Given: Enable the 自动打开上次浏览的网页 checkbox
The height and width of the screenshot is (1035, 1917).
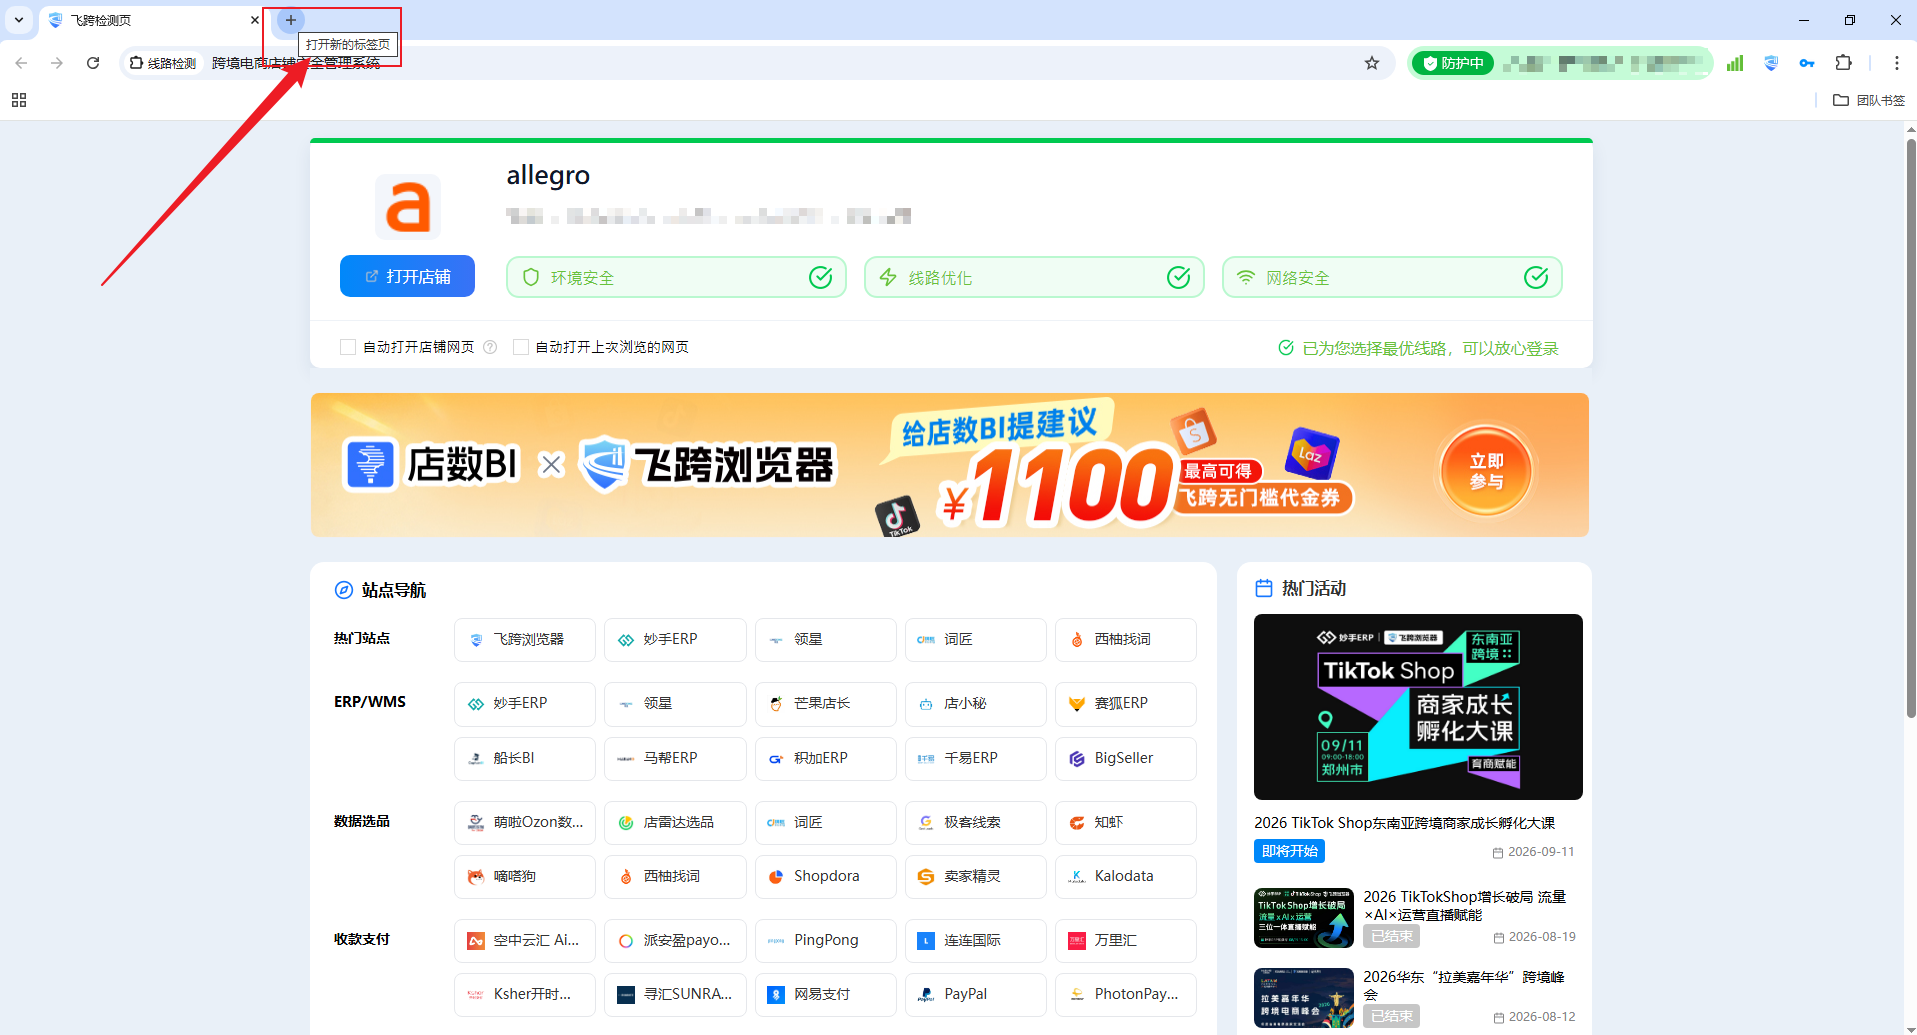Looking at the screenshot, I should pyautogui.click(x=520, y=347).
